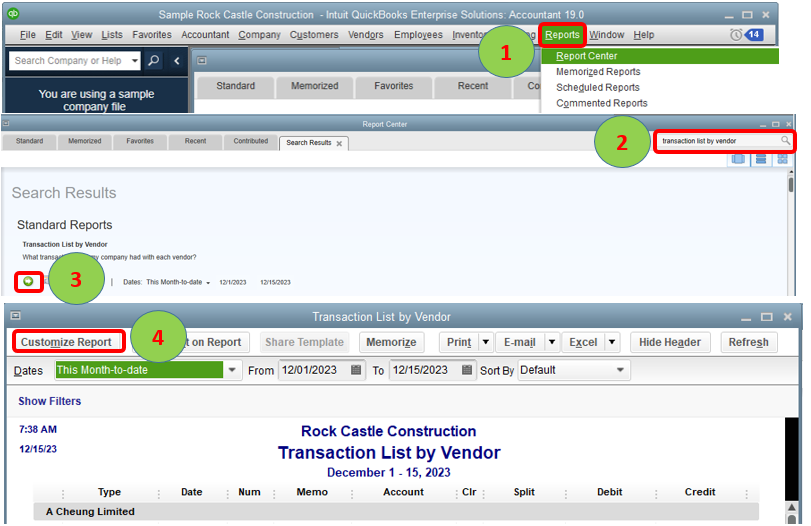The width and height of the screenshot is (811, 526).
Task: Select the large Favorites tab below the menu bar
Action: pos(393,86)
